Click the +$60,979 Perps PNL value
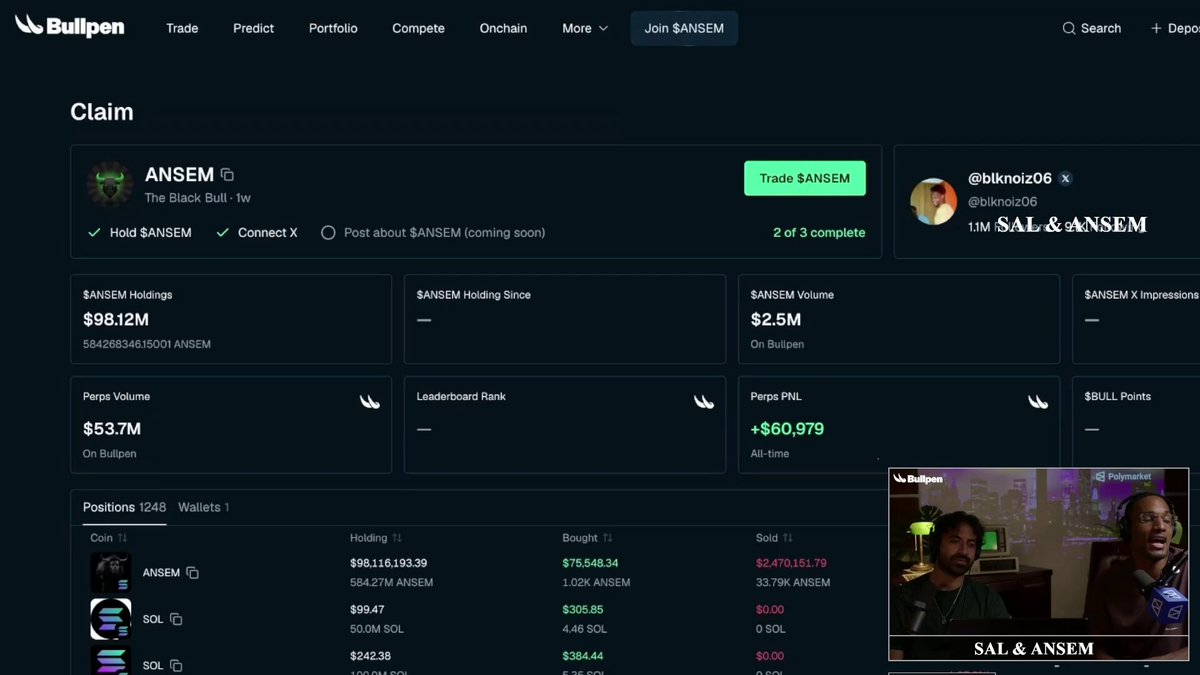 pos(787,429)
